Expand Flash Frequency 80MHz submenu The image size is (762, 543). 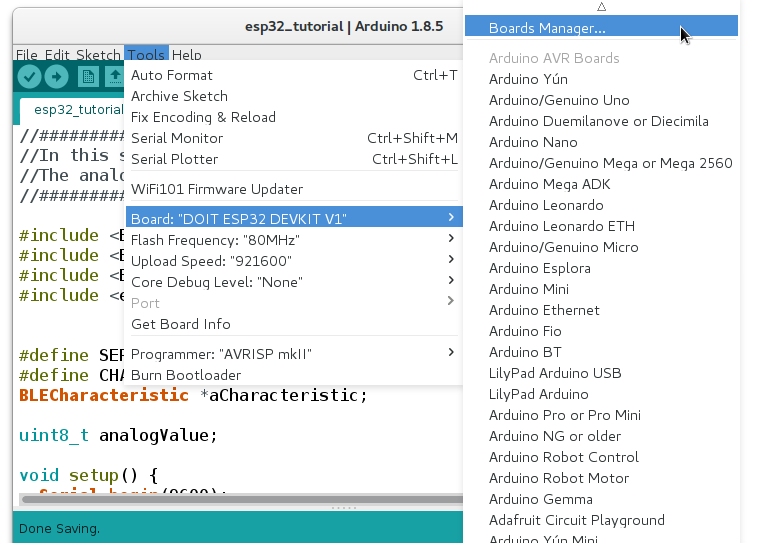coord(294,240)
